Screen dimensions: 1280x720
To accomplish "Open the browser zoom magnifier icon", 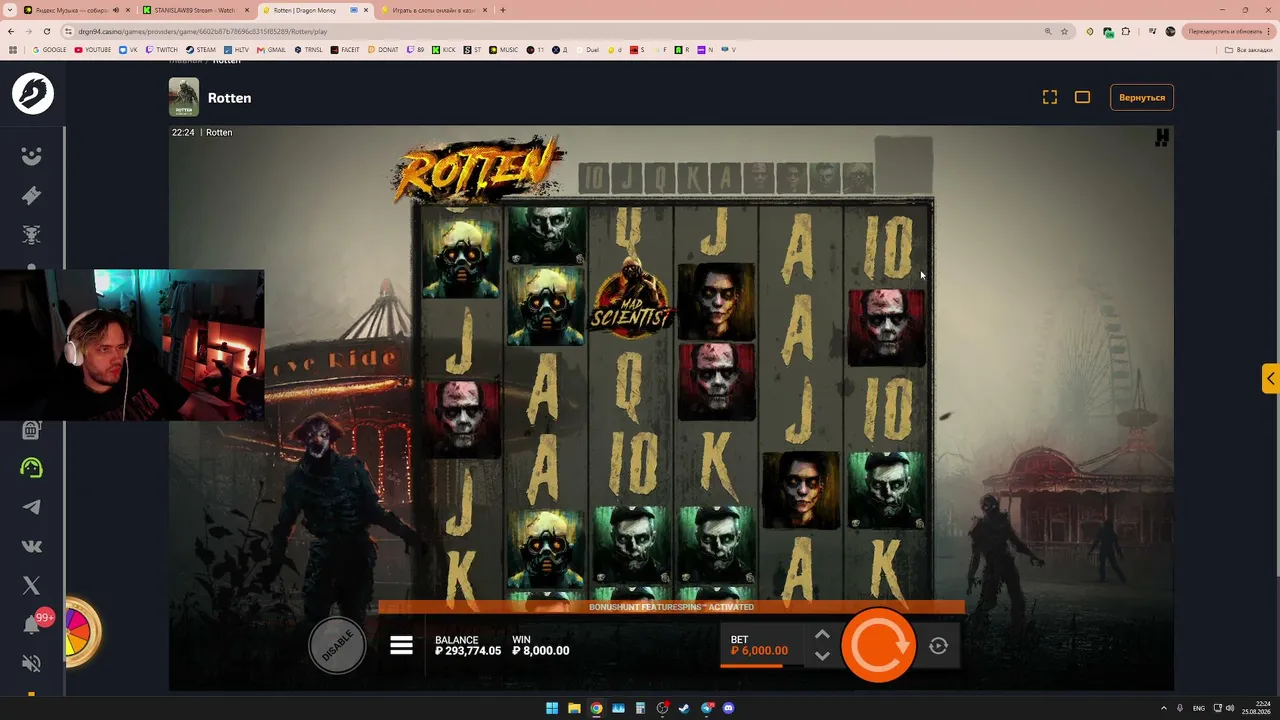I will [1048, 31].
